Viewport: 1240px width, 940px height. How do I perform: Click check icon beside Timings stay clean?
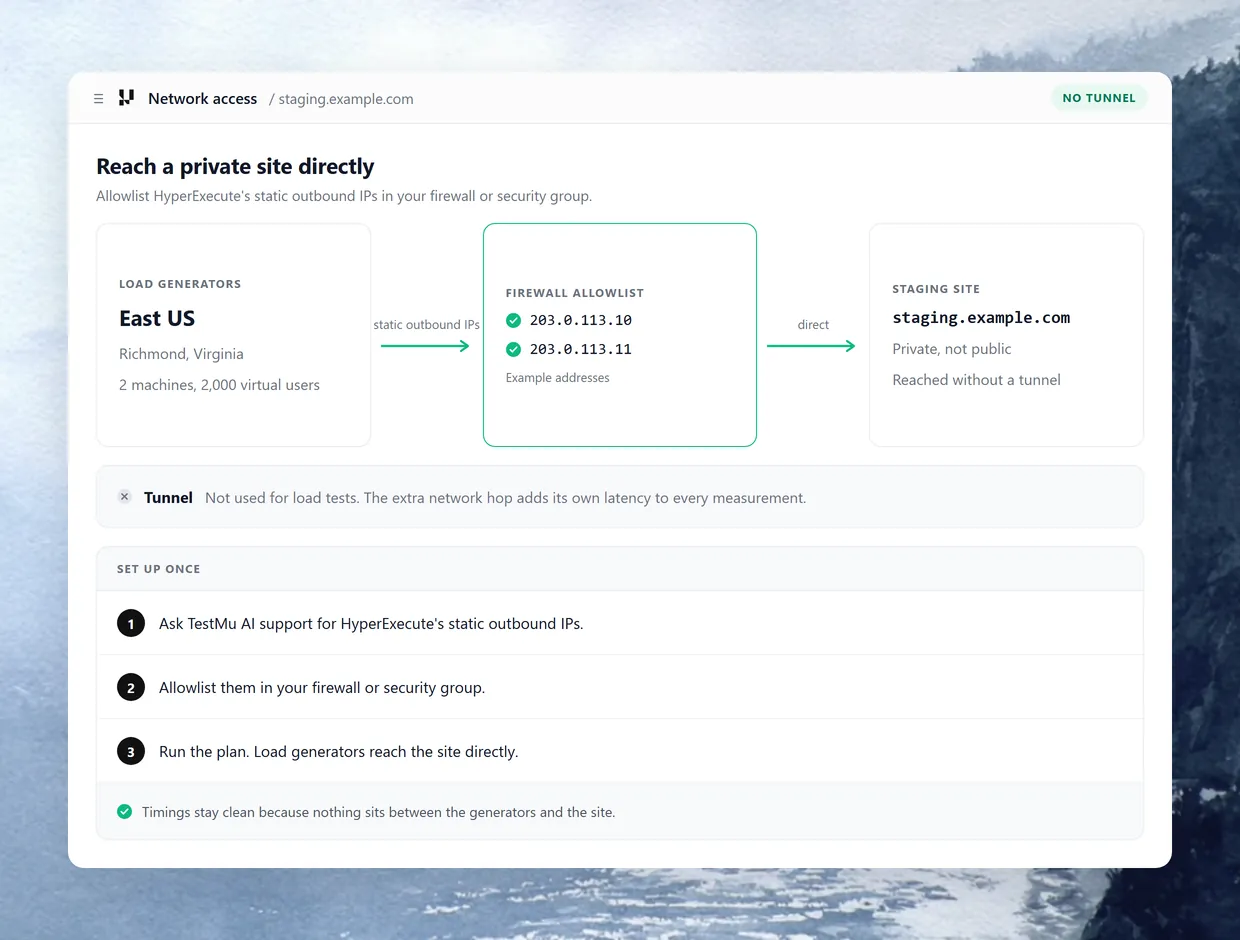124,812
